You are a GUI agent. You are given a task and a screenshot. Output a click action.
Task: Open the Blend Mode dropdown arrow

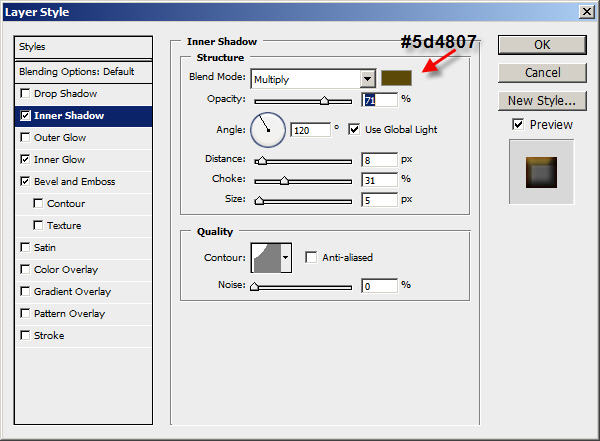click(x=368, y=79)
